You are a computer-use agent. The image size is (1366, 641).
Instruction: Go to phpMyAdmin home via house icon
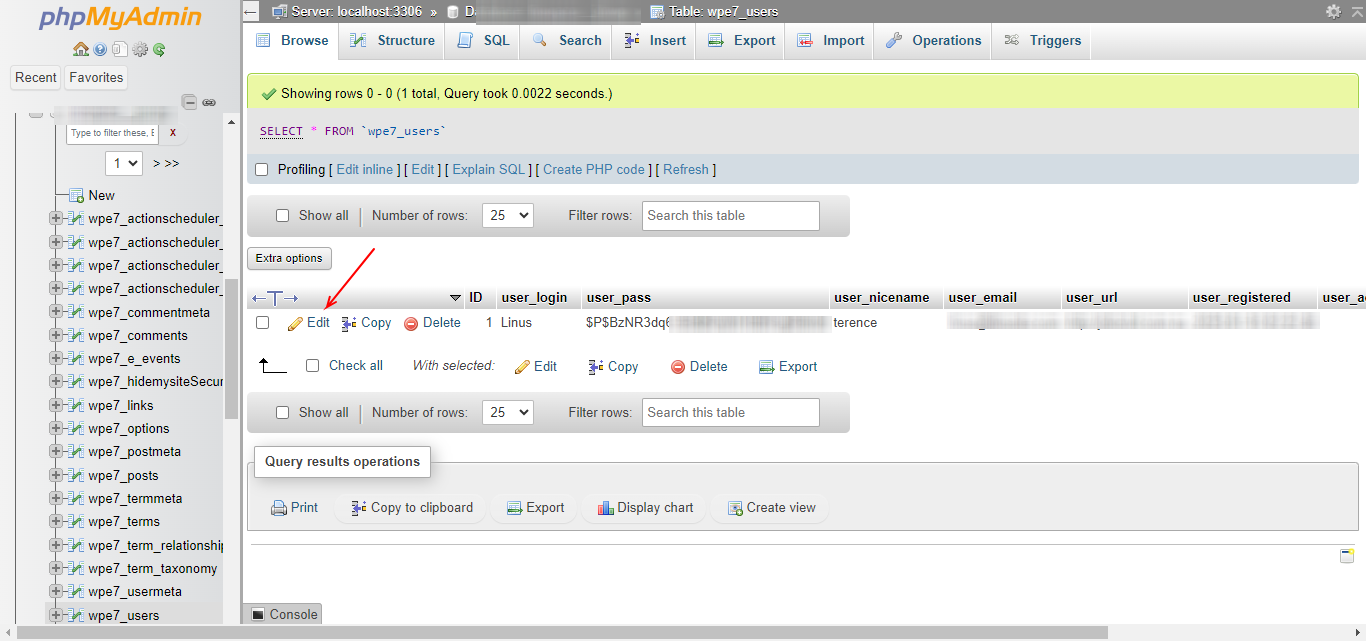(x=81, y=49)
